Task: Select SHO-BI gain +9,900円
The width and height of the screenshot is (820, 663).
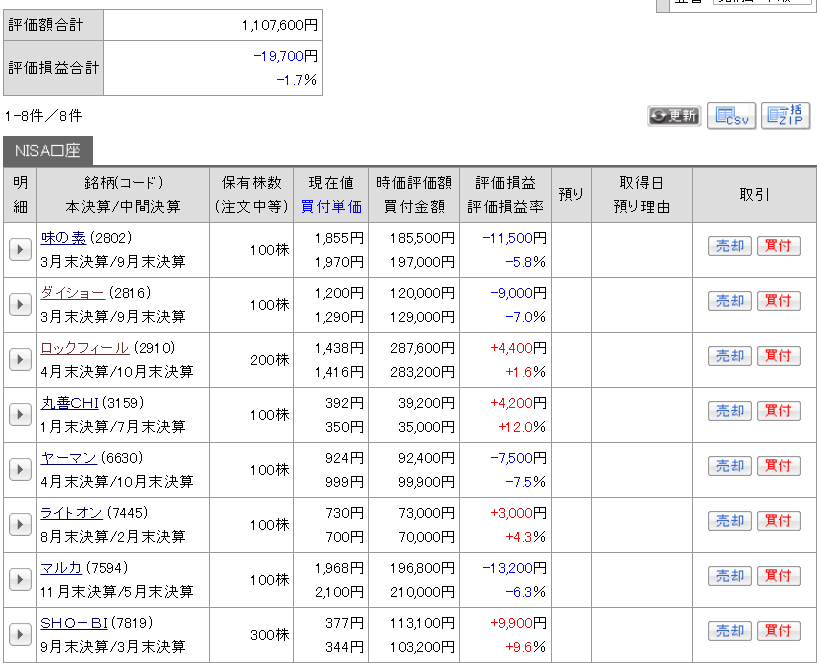Action: (x=518, y=623)
